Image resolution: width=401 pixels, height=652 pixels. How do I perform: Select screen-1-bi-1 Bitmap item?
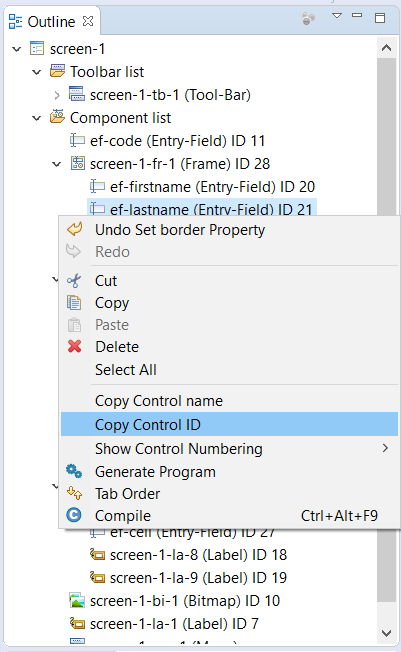[175, 601]
